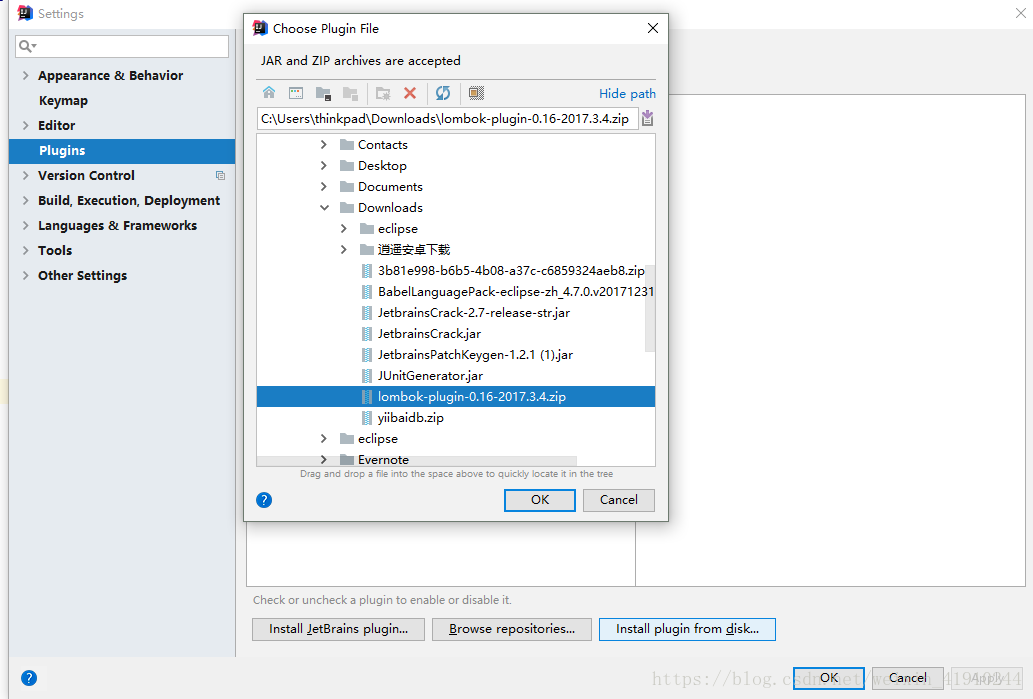
Task: Click the Module directory toolbar icon
Action: point(350,93)
